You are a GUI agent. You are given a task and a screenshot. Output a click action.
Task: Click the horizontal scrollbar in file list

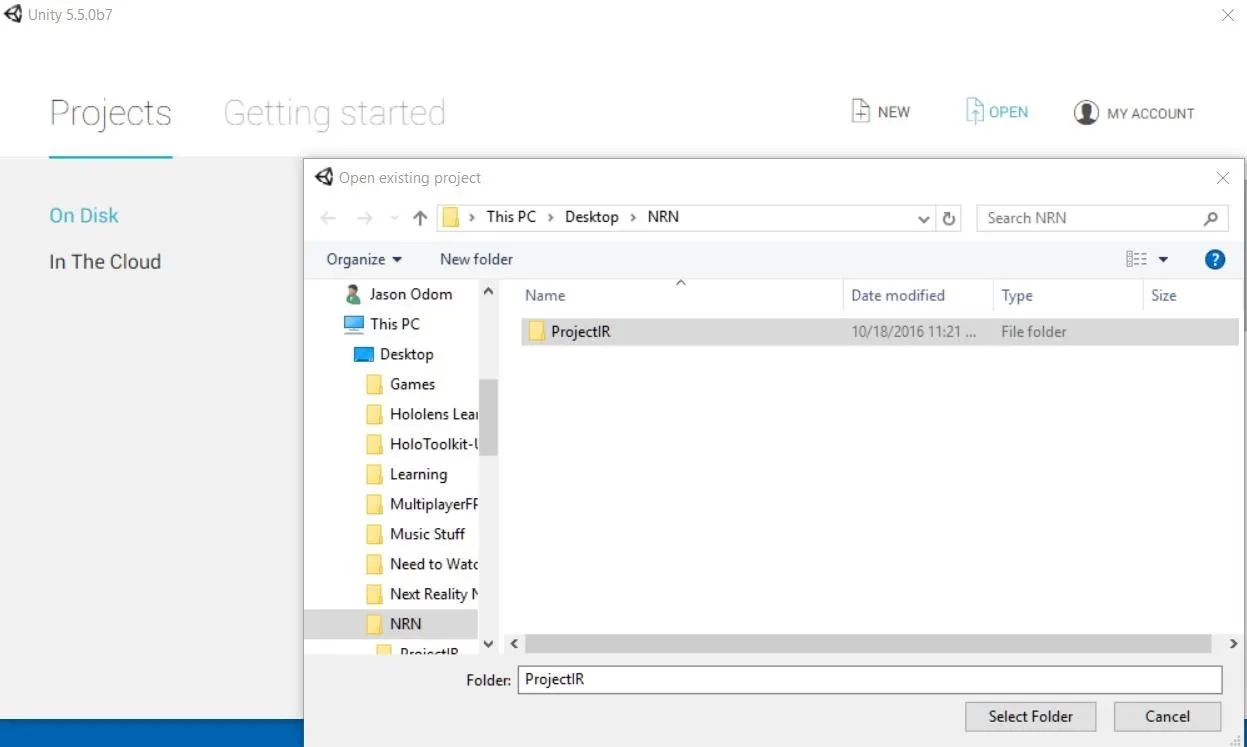868,645
